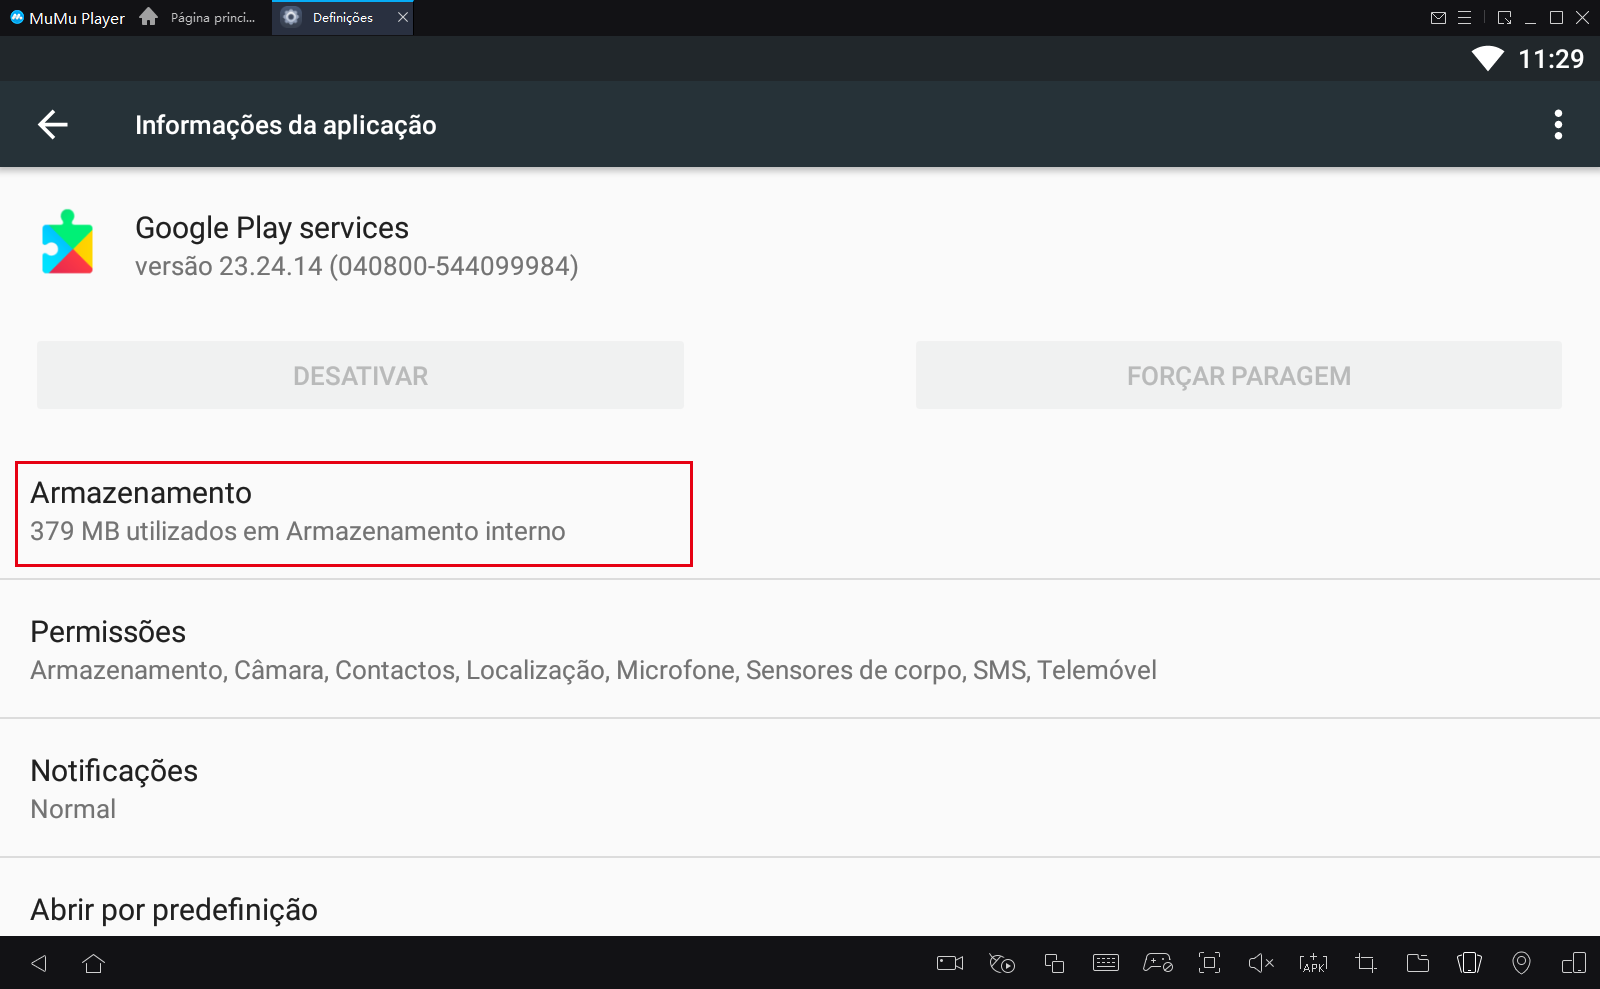Click the Google Play services app icon

tap(68, 242)
